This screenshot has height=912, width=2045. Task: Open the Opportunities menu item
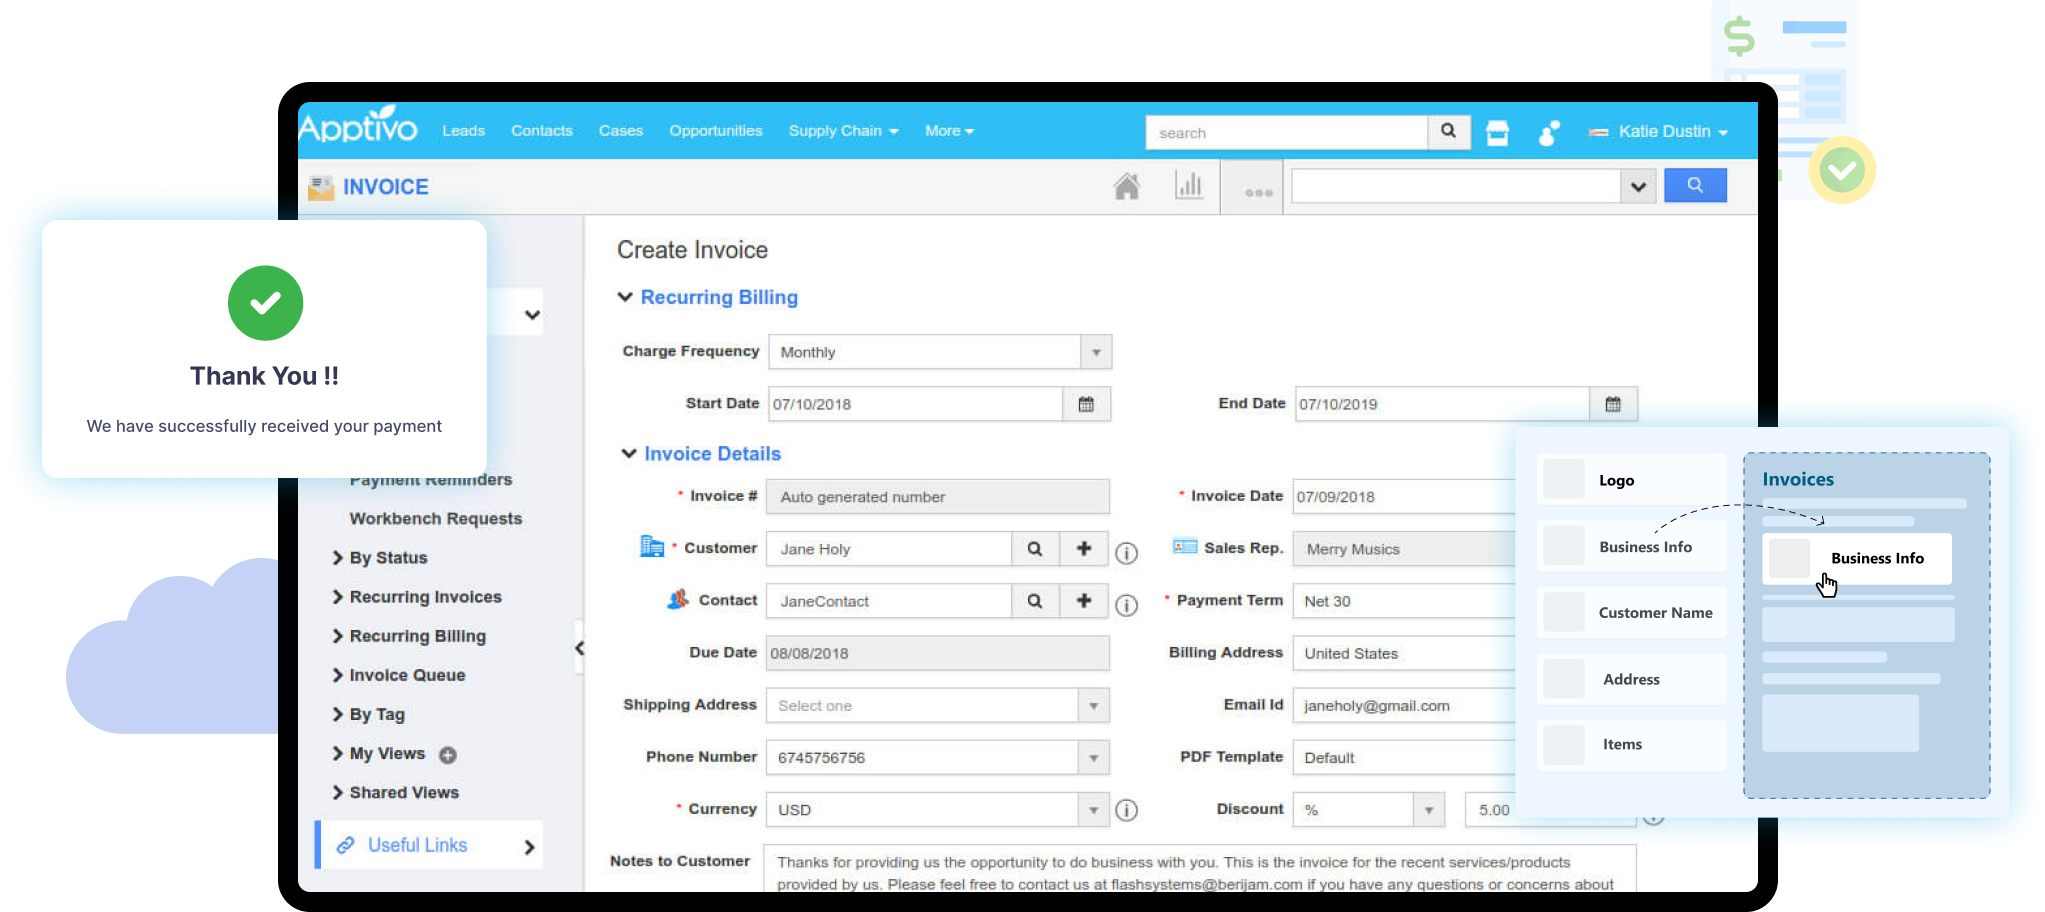coord(715,131)
